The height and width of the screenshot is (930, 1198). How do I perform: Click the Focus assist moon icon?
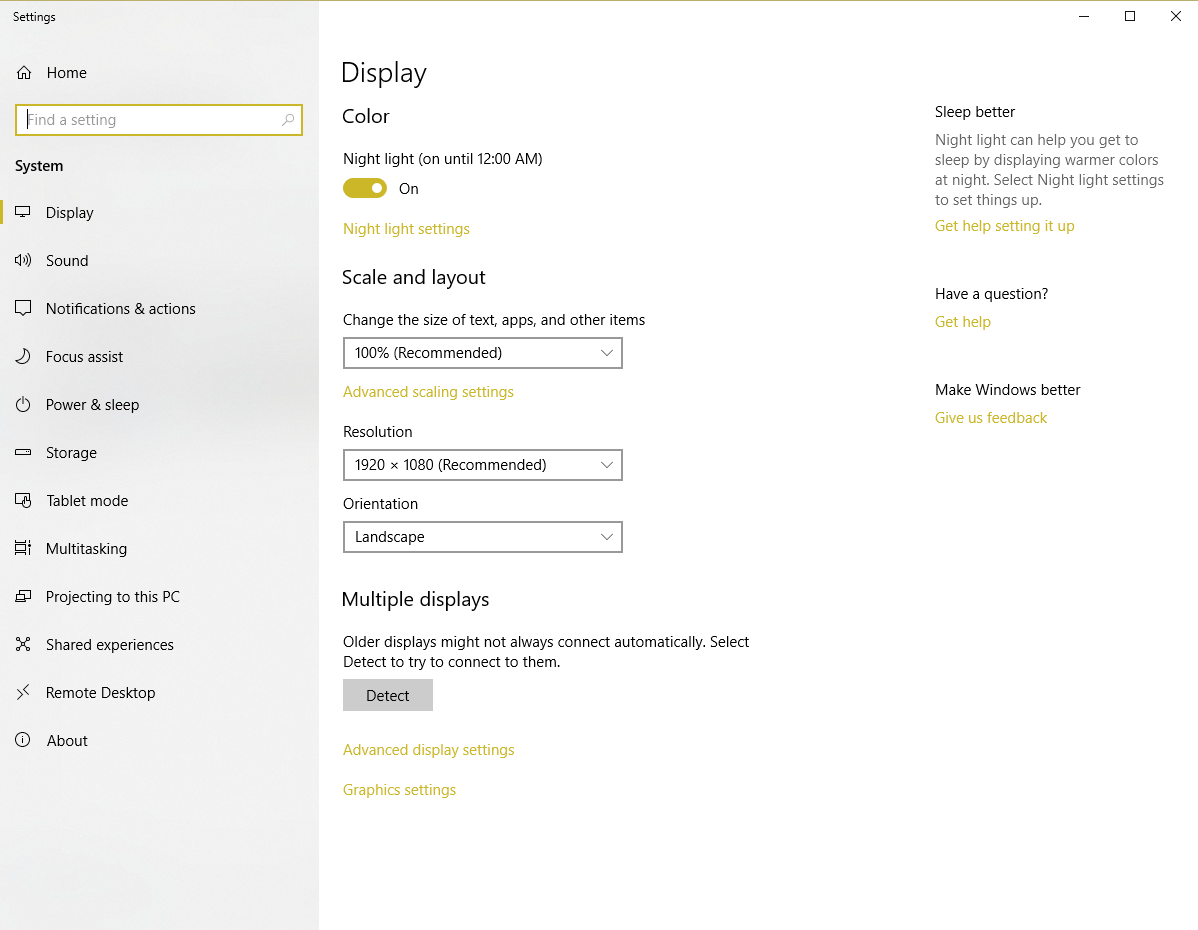(x=23, y=357)
